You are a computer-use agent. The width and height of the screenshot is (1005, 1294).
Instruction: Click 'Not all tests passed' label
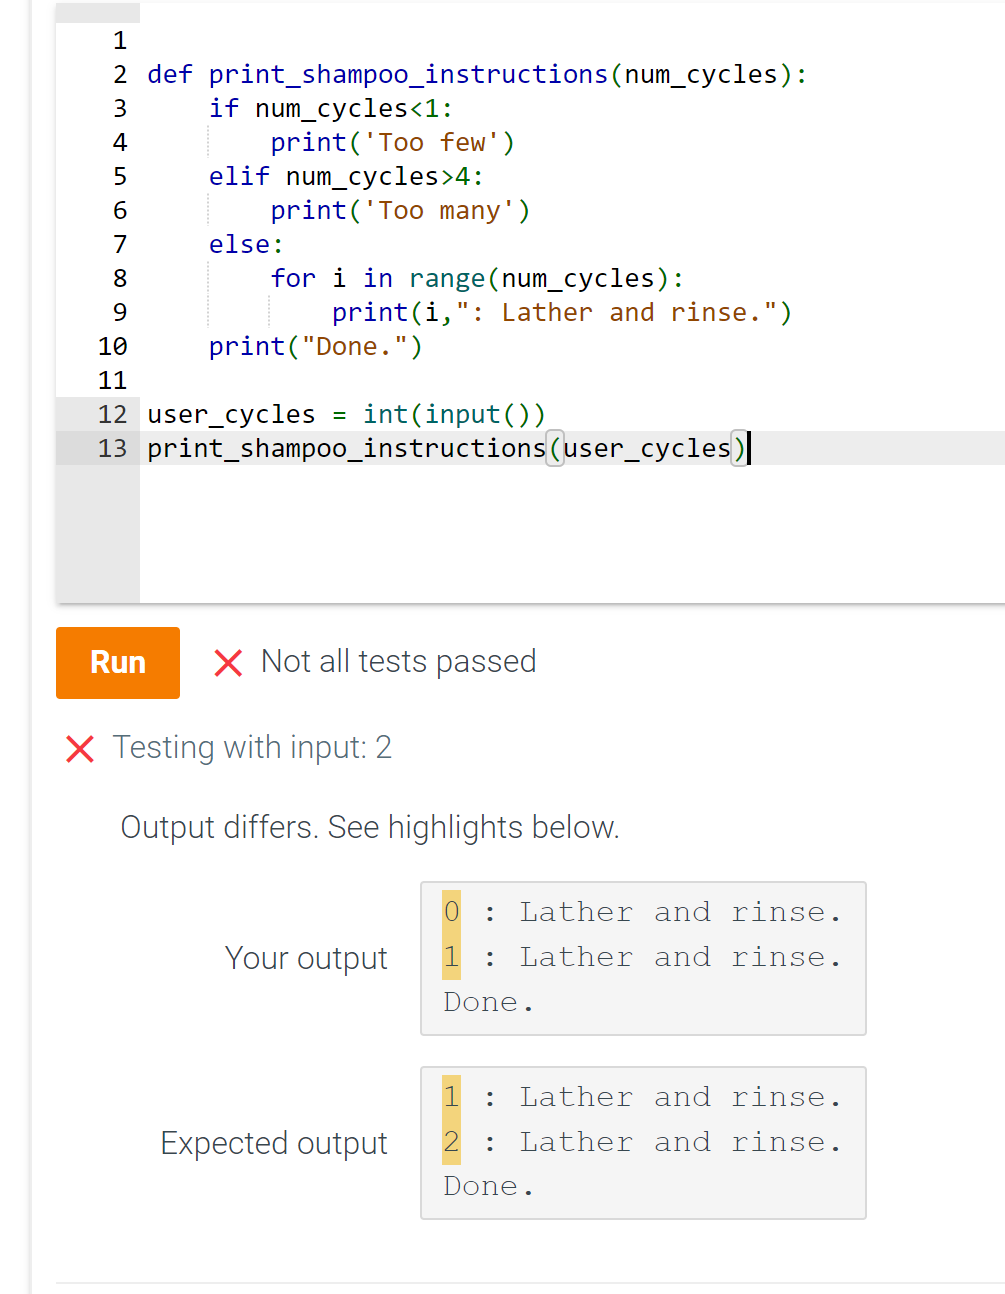pos(397,661)
